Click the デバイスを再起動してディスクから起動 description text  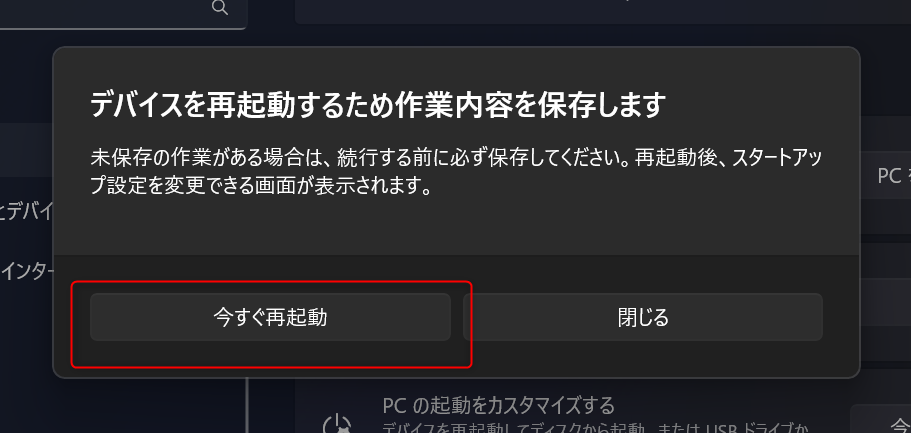[x=595, y=428]
